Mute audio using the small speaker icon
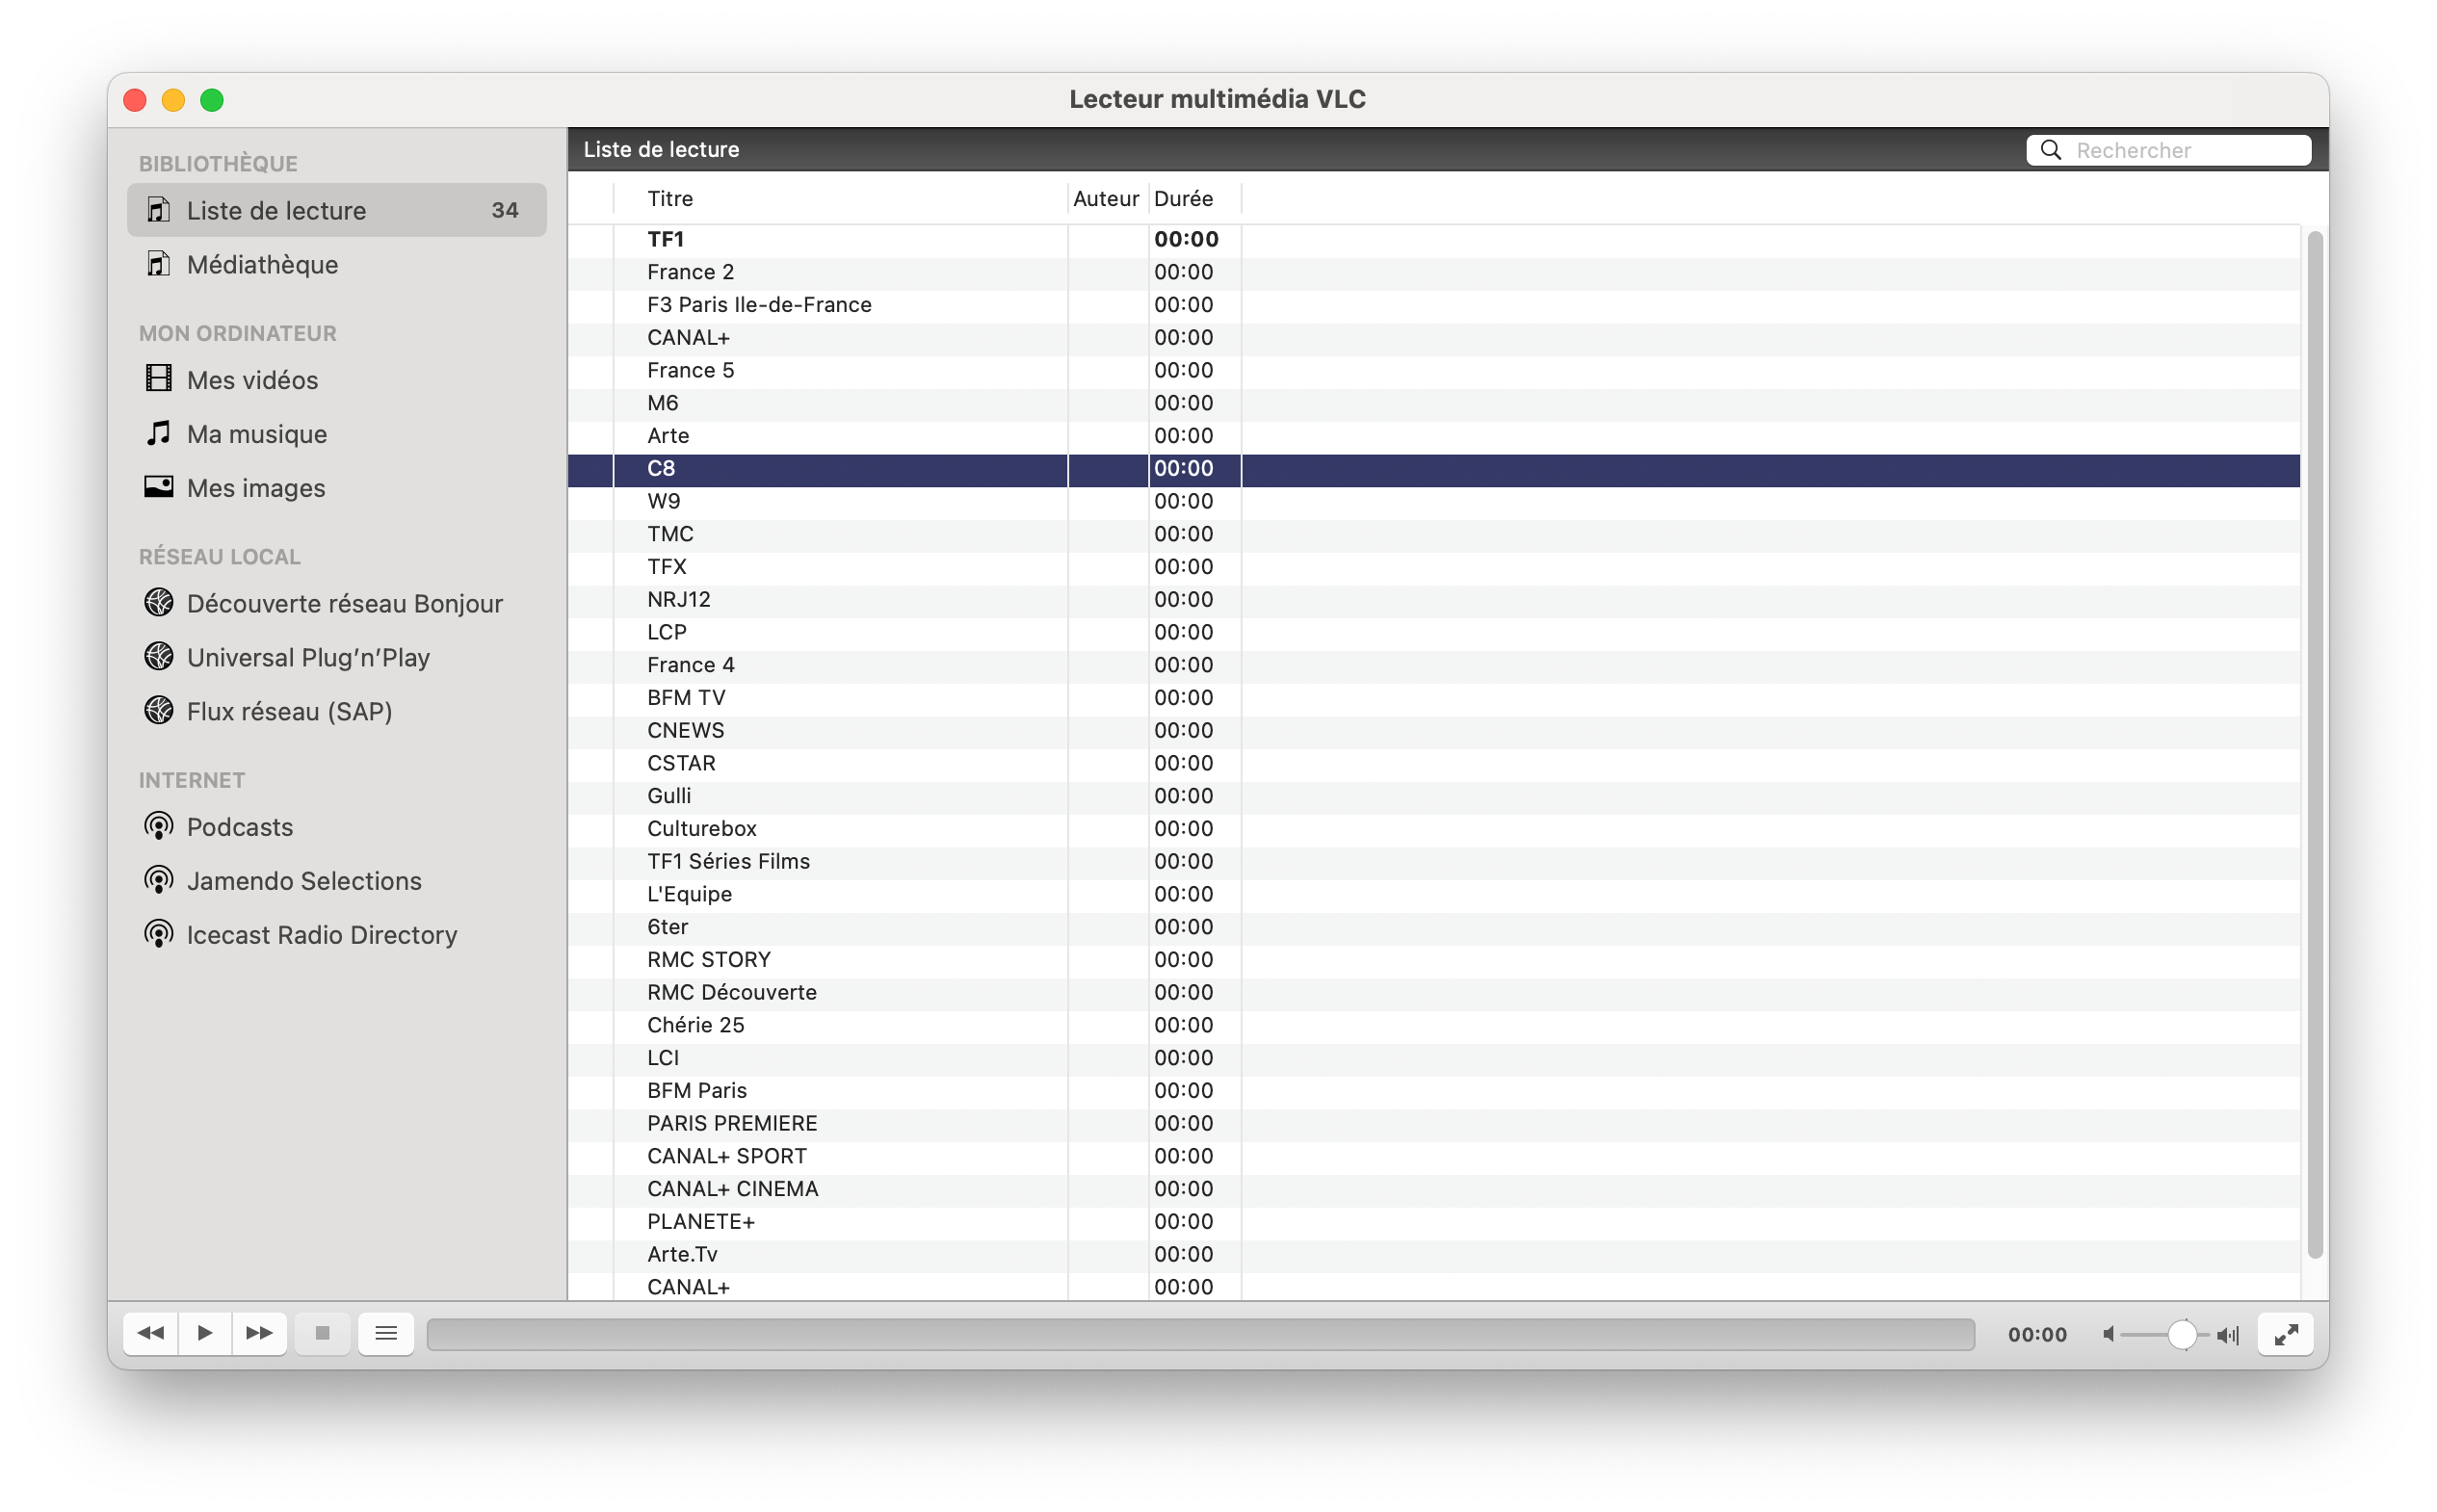 [2108, 1334]
